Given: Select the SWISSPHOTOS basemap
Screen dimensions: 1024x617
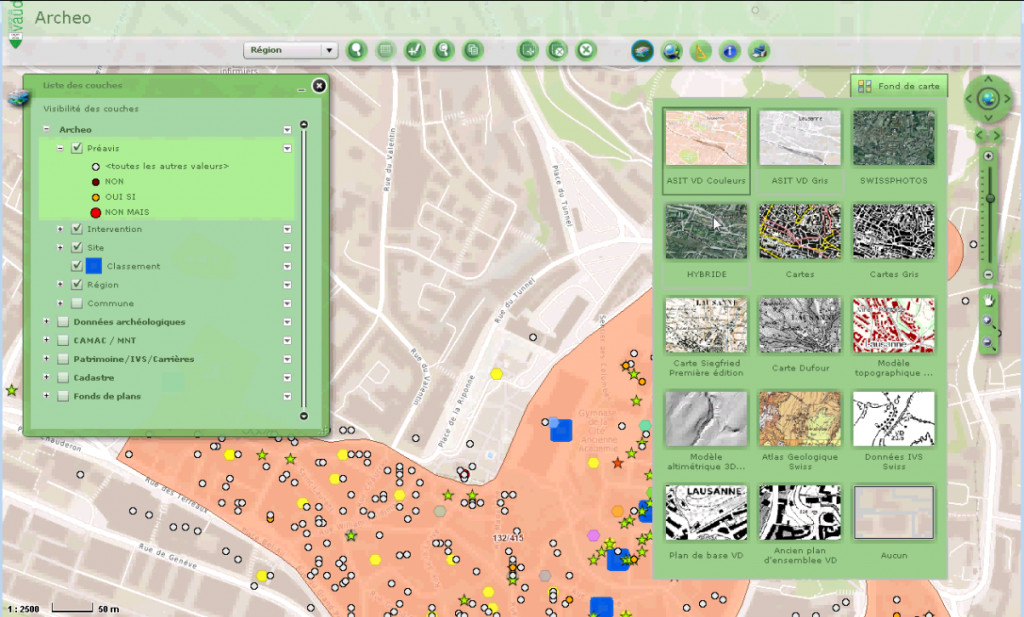Looking at the screenshot, I should [894, 150].
